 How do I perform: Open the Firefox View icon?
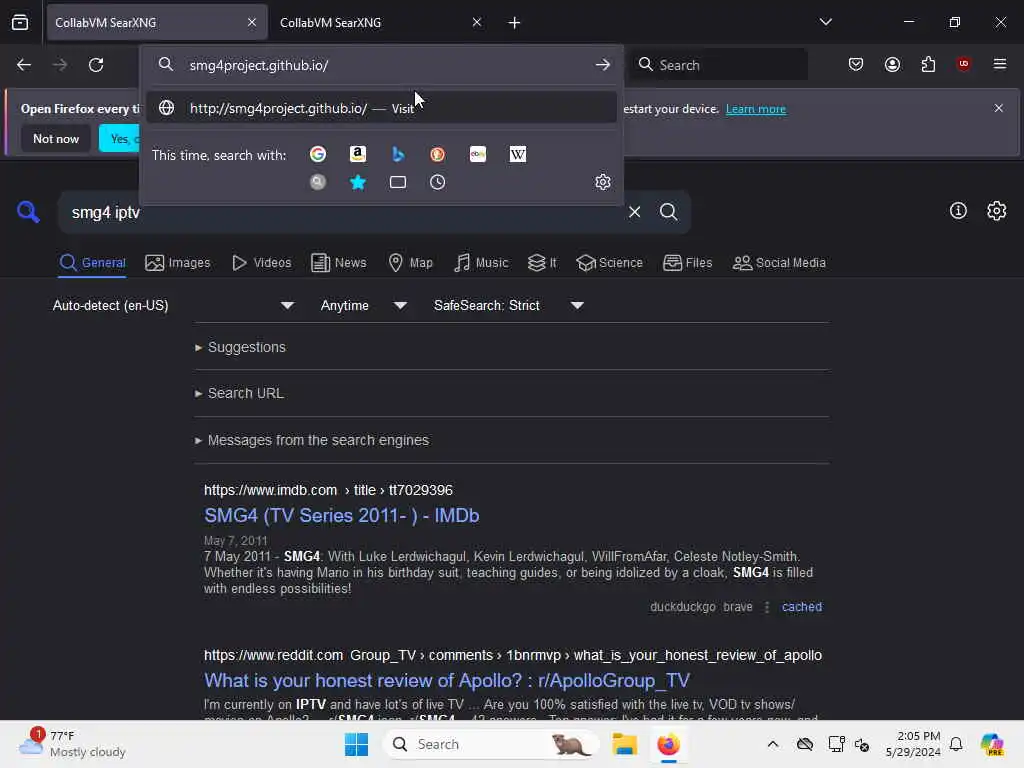pyautogui.click(x=20, y=23)
